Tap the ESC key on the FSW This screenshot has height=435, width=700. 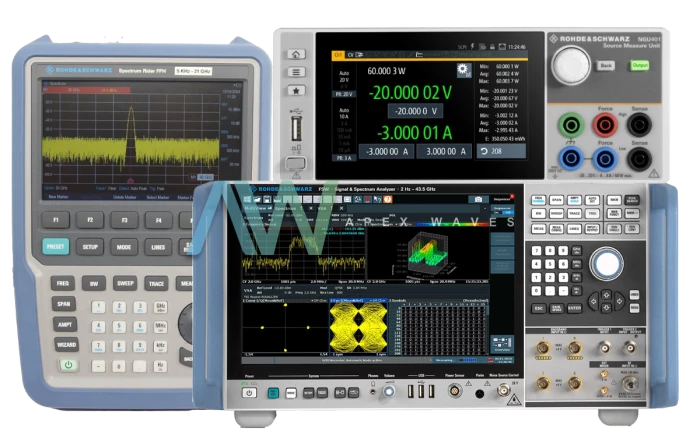pos(538,308)
